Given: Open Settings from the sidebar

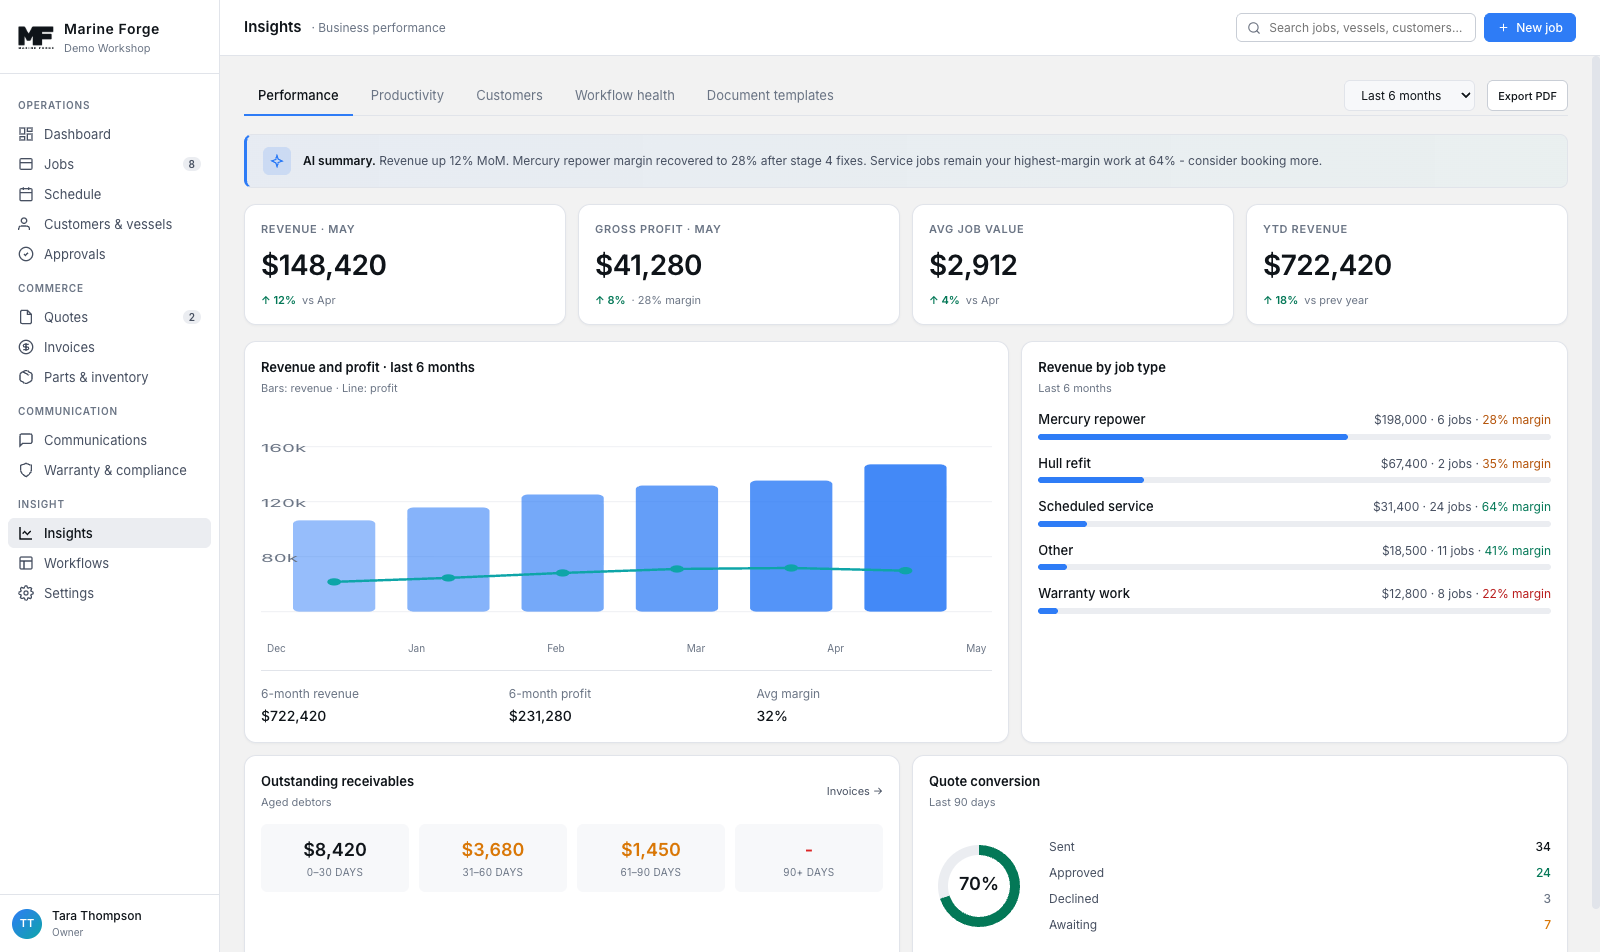Looking at the screenshot, I should click(109, 593).
